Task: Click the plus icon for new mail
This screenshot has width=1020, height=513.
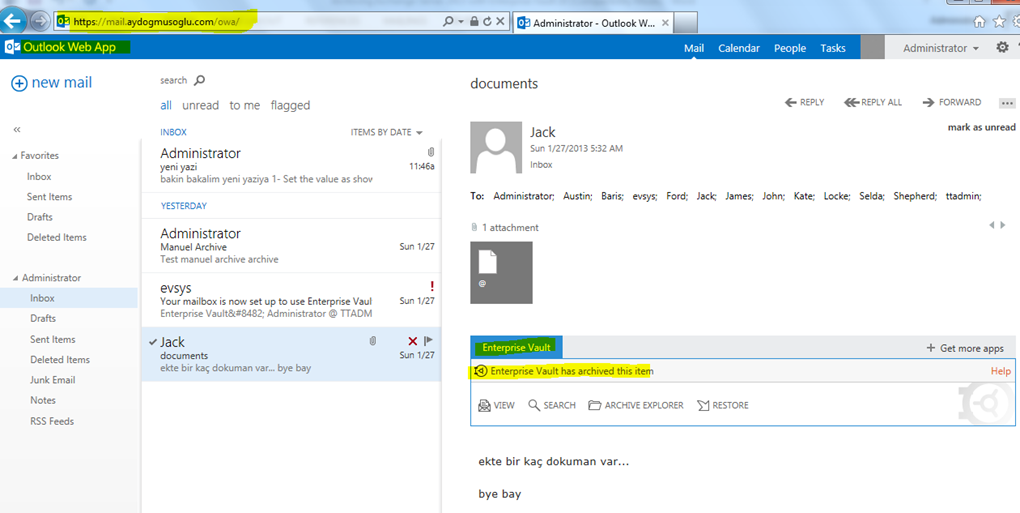Action: [20, 83]
